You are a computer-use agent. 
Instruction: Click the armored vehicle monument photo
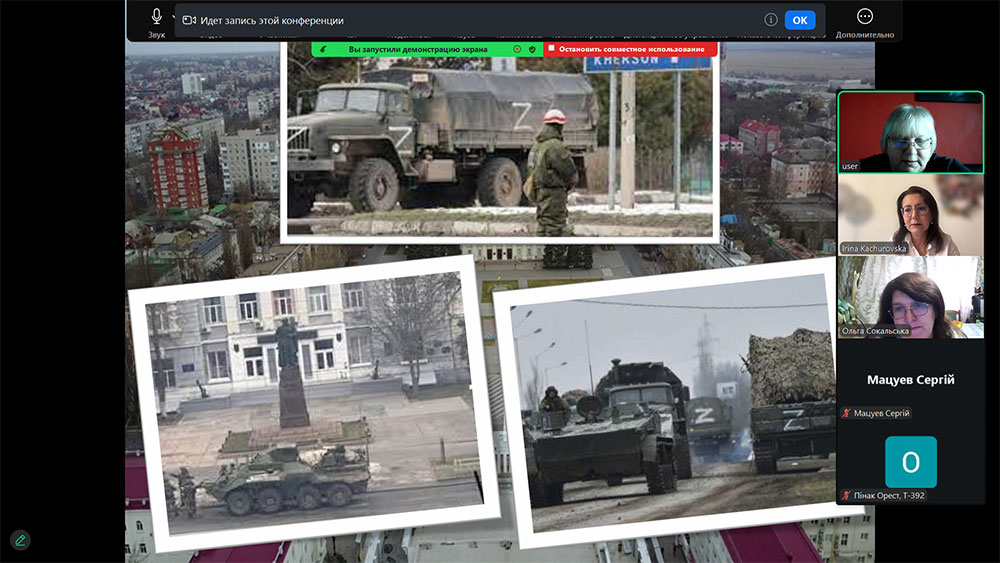click(x=310, y=400)
